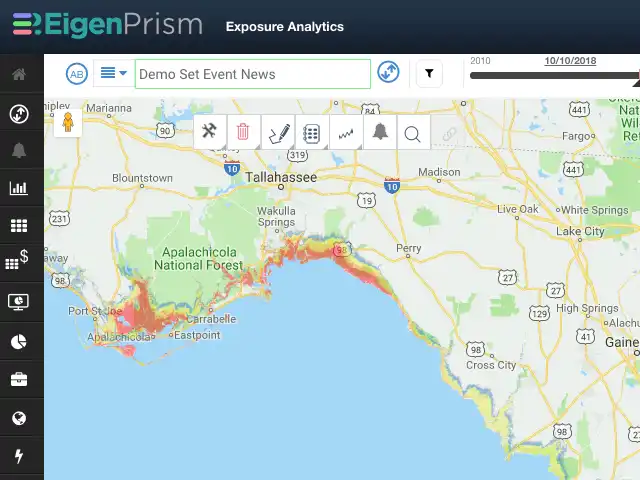Open the bar chart analytics icon
The width and height of the screenshot is (640, 480).
click(19, 188)
